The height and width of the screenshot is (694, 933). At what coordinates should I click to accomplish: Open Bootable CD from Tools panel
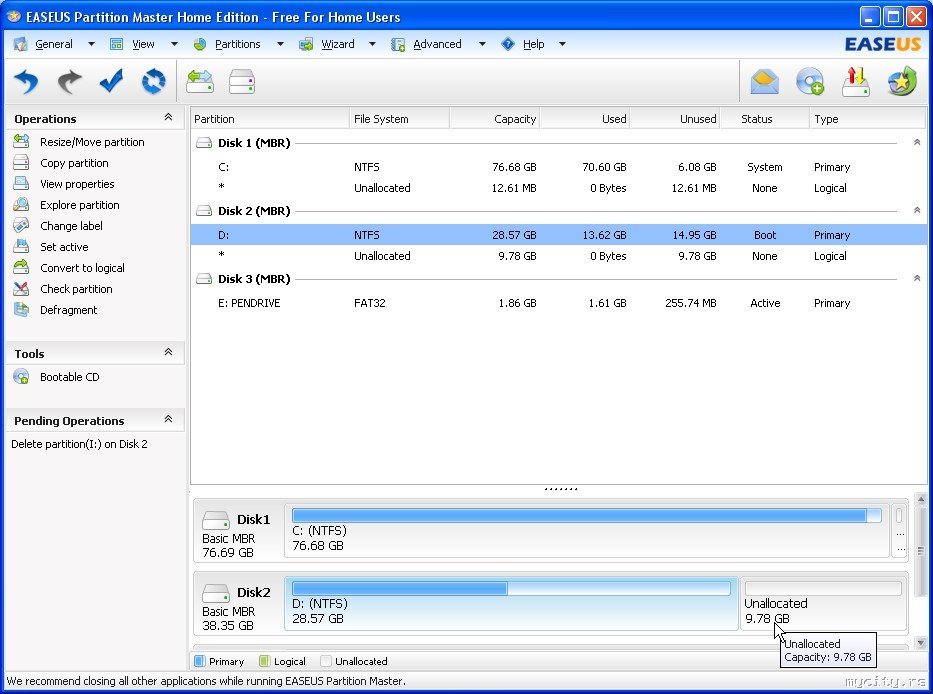(x=69, y=377)
